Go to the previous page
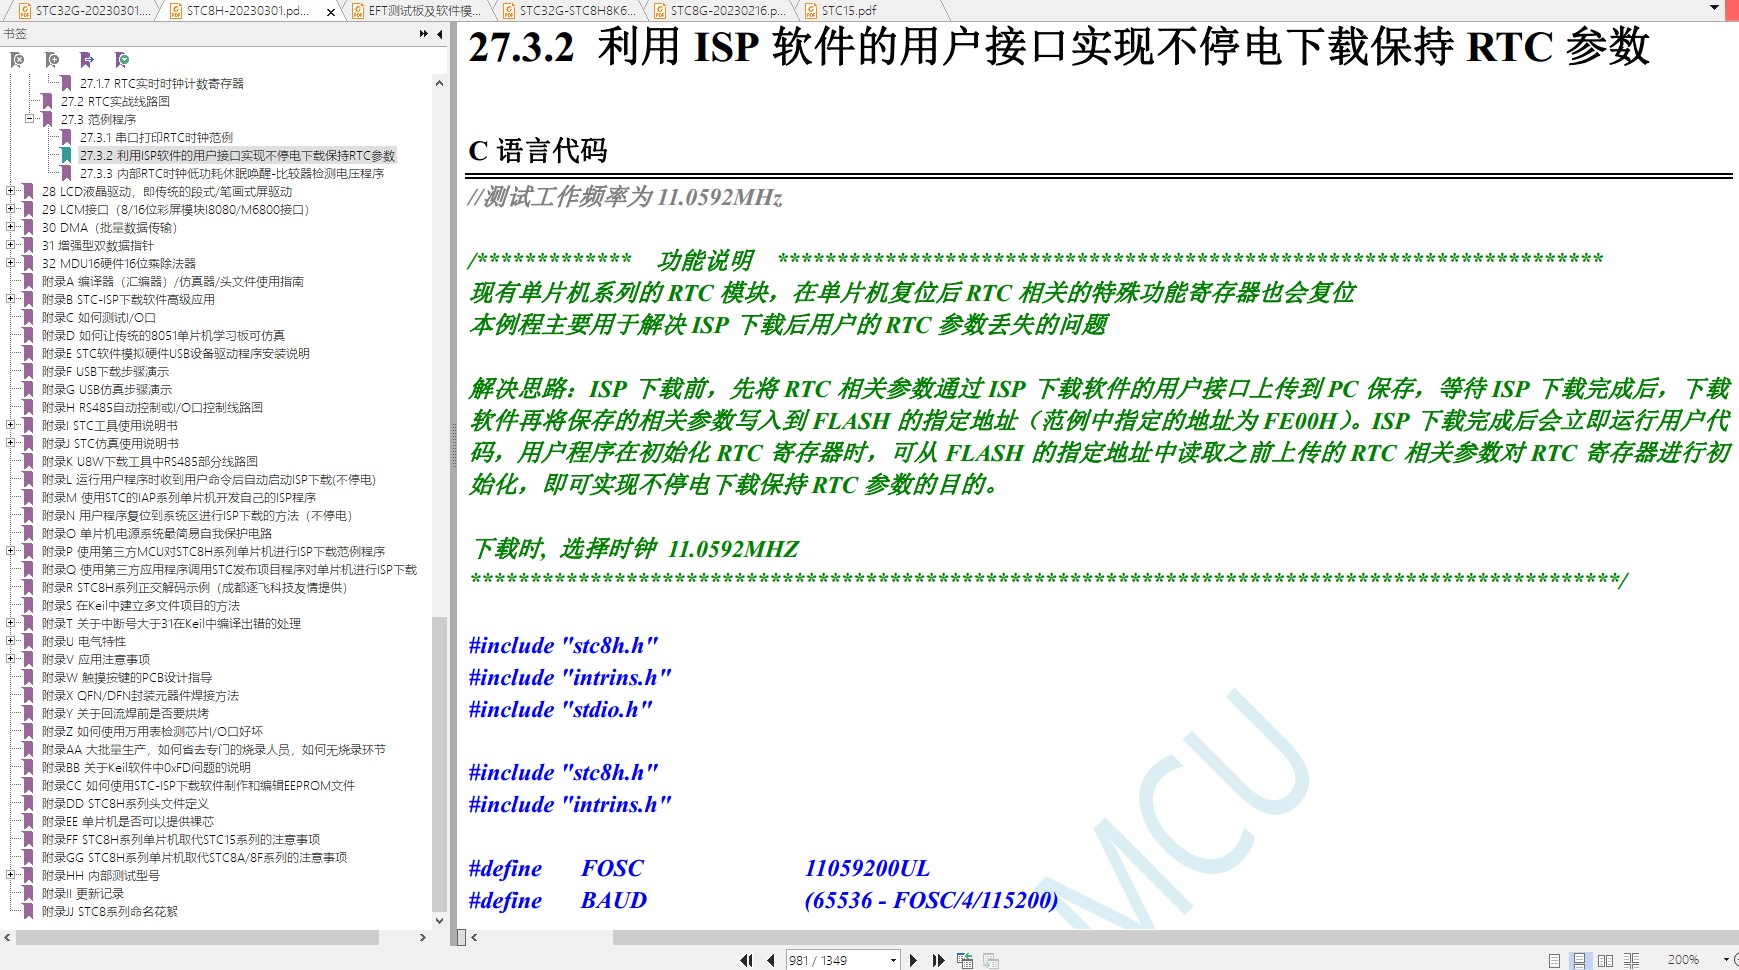Screen dimensions: 1739x970 (770, 960)
